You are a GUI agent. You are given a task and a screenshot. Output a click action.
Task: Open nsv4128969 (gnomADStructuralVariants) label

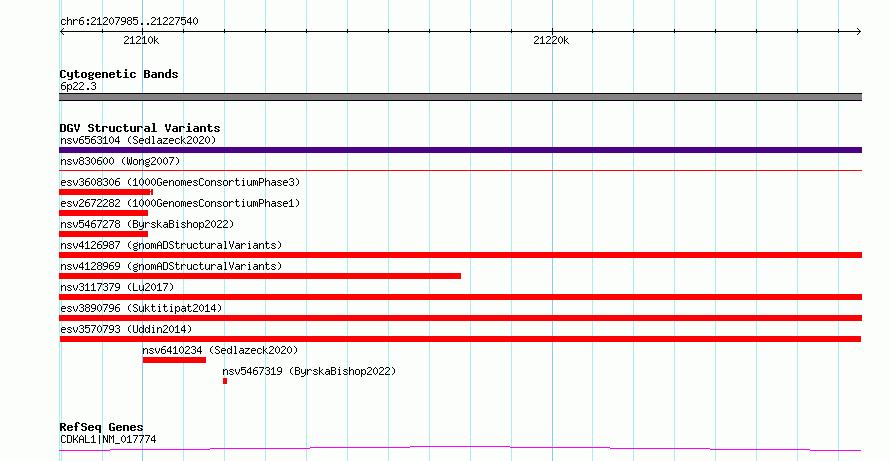point(171,266)
